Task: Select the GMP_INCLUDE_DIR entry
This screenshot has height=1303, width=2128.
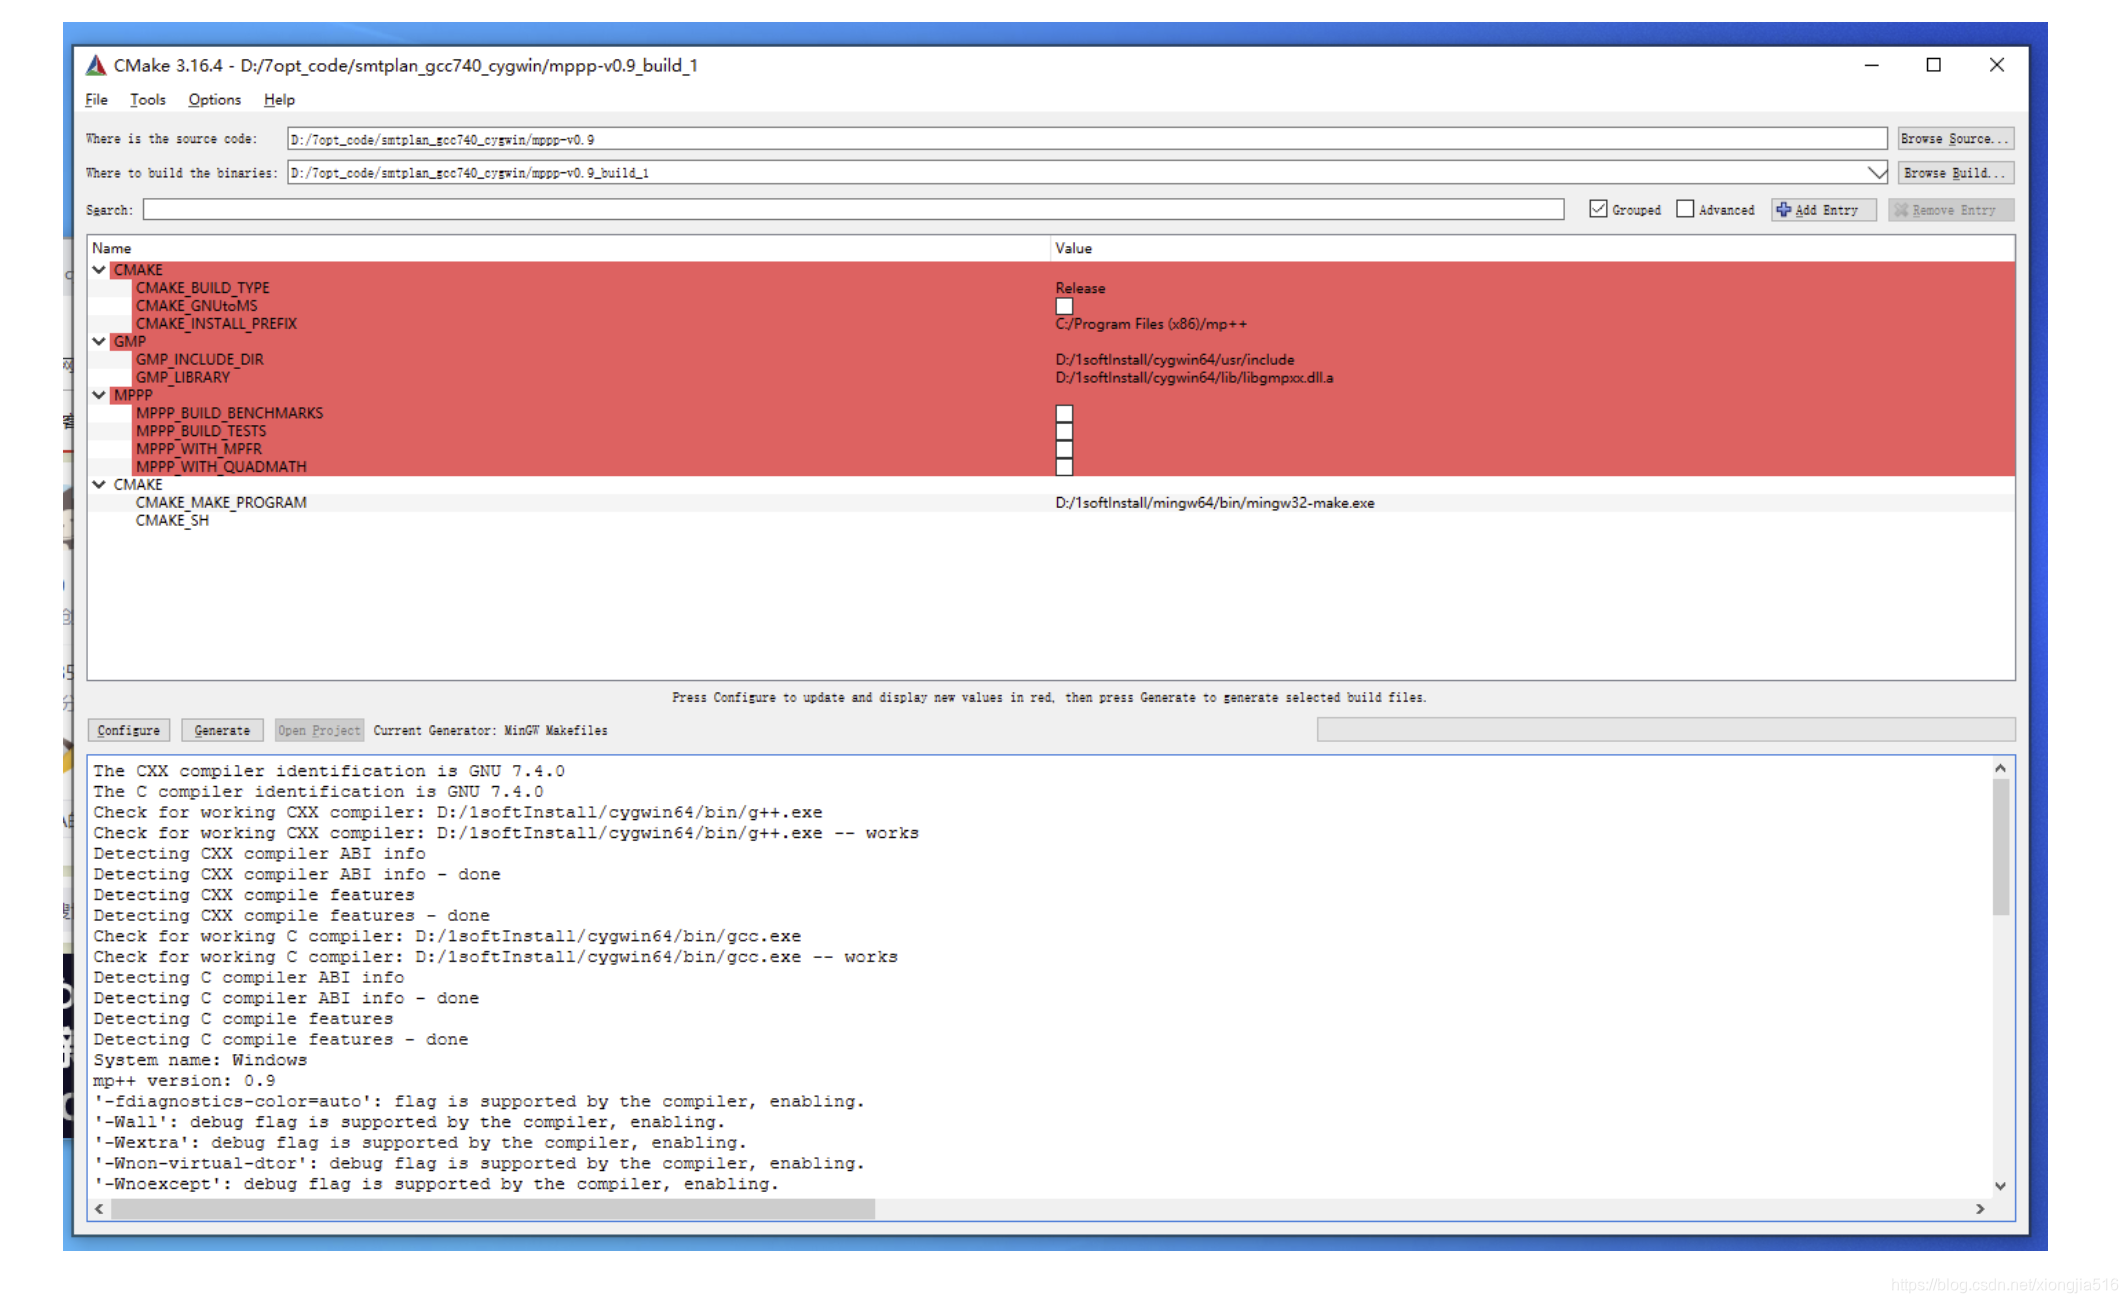Action: 200,359
